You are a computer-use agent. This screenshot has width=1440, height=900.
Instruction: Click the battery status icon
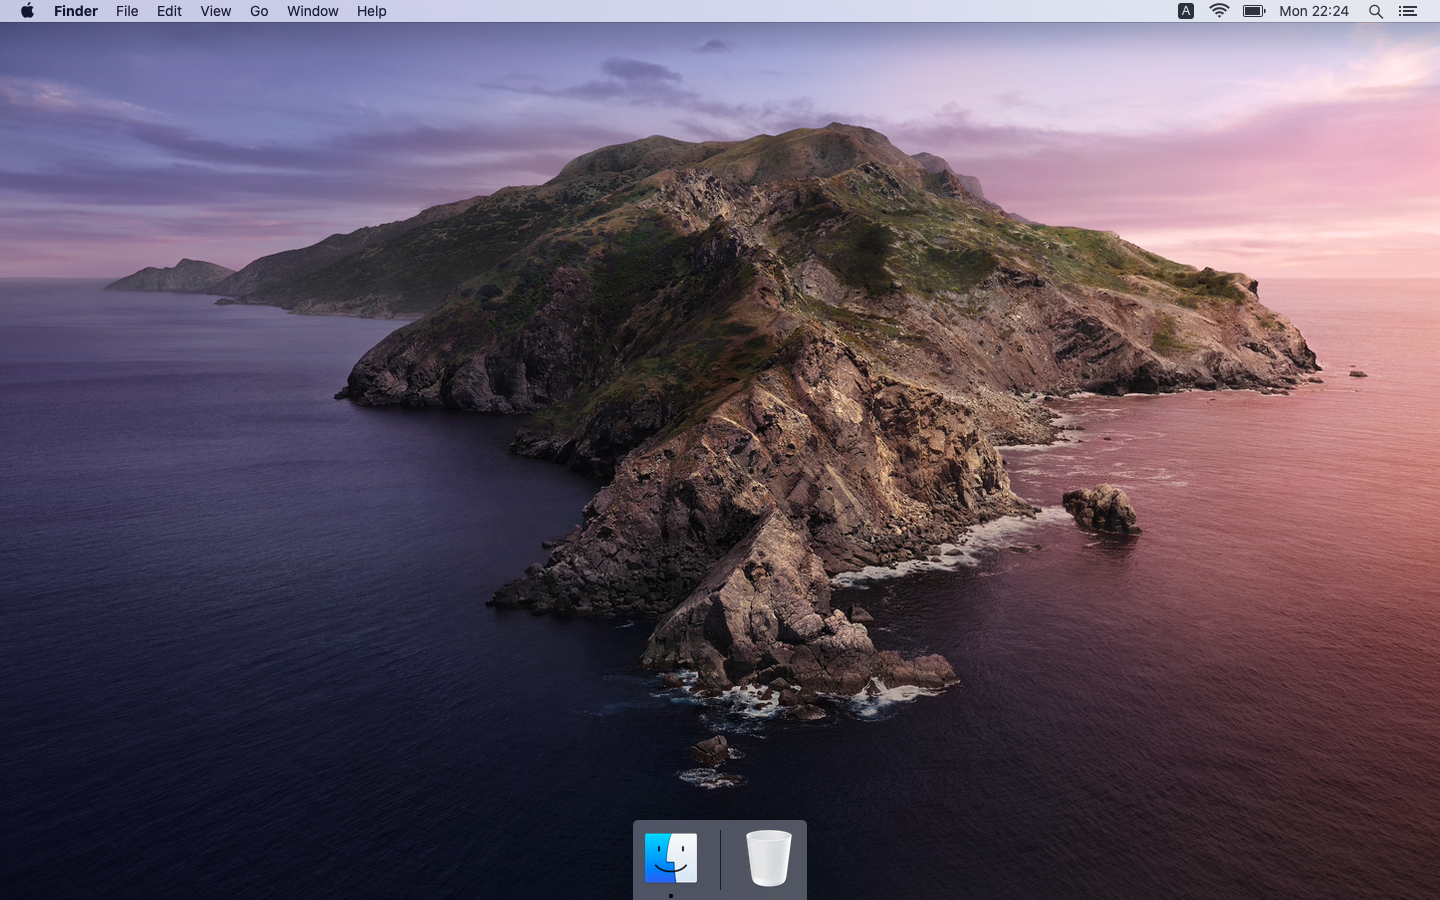1254,11
